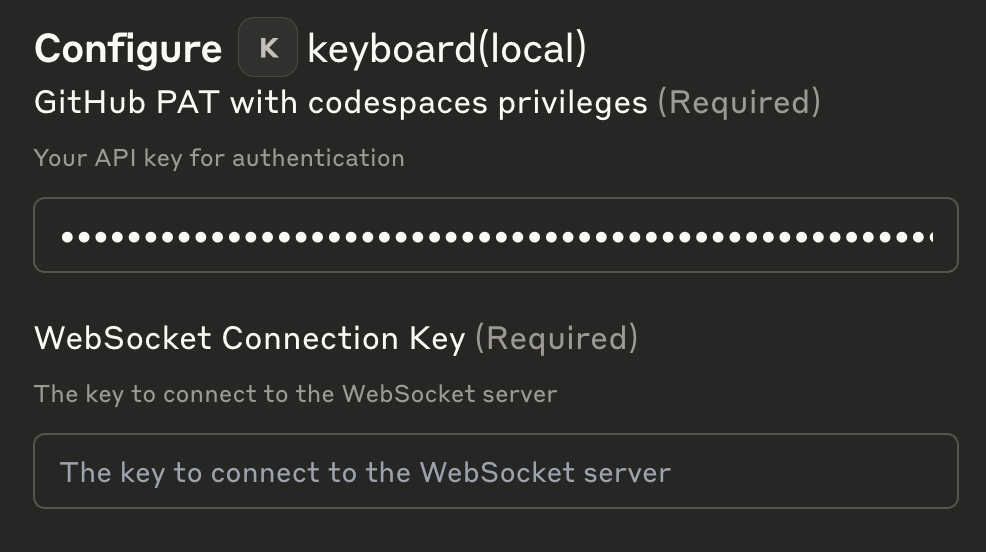Select the "Configure" heading text
The width and height of the screenshot is (986, 552).
pos(128,48)
